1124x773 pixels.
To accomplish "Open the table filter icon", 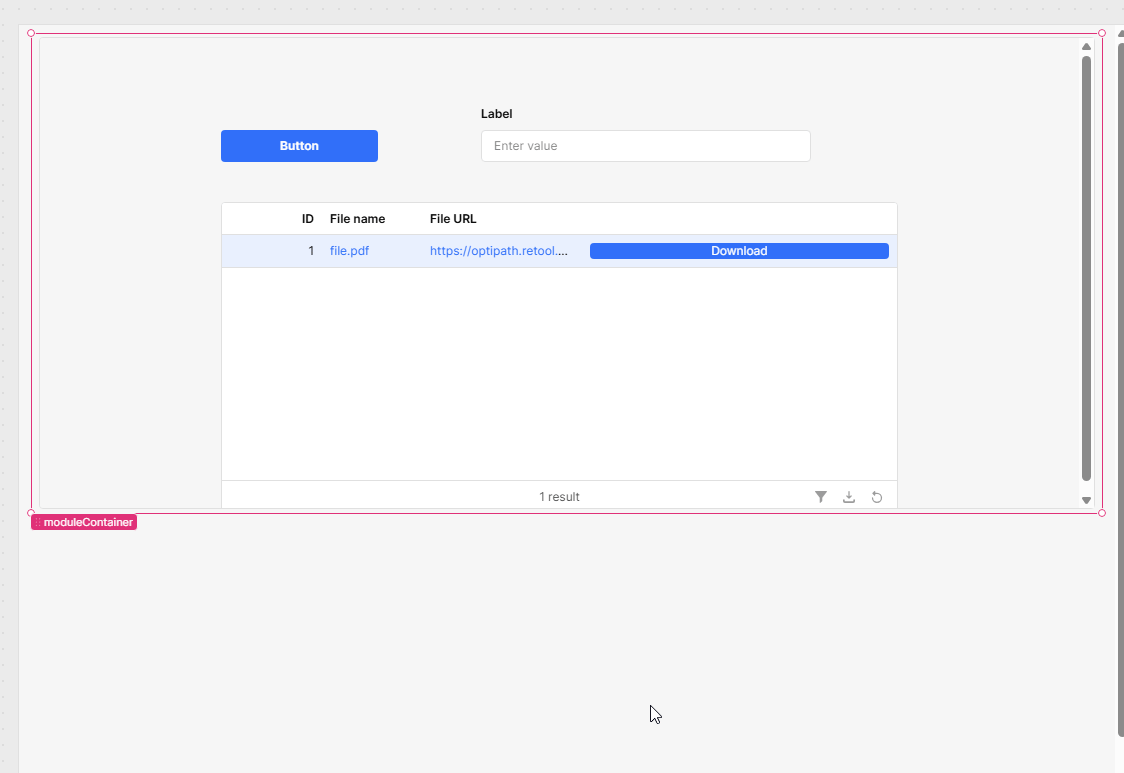I will (821, 497).
